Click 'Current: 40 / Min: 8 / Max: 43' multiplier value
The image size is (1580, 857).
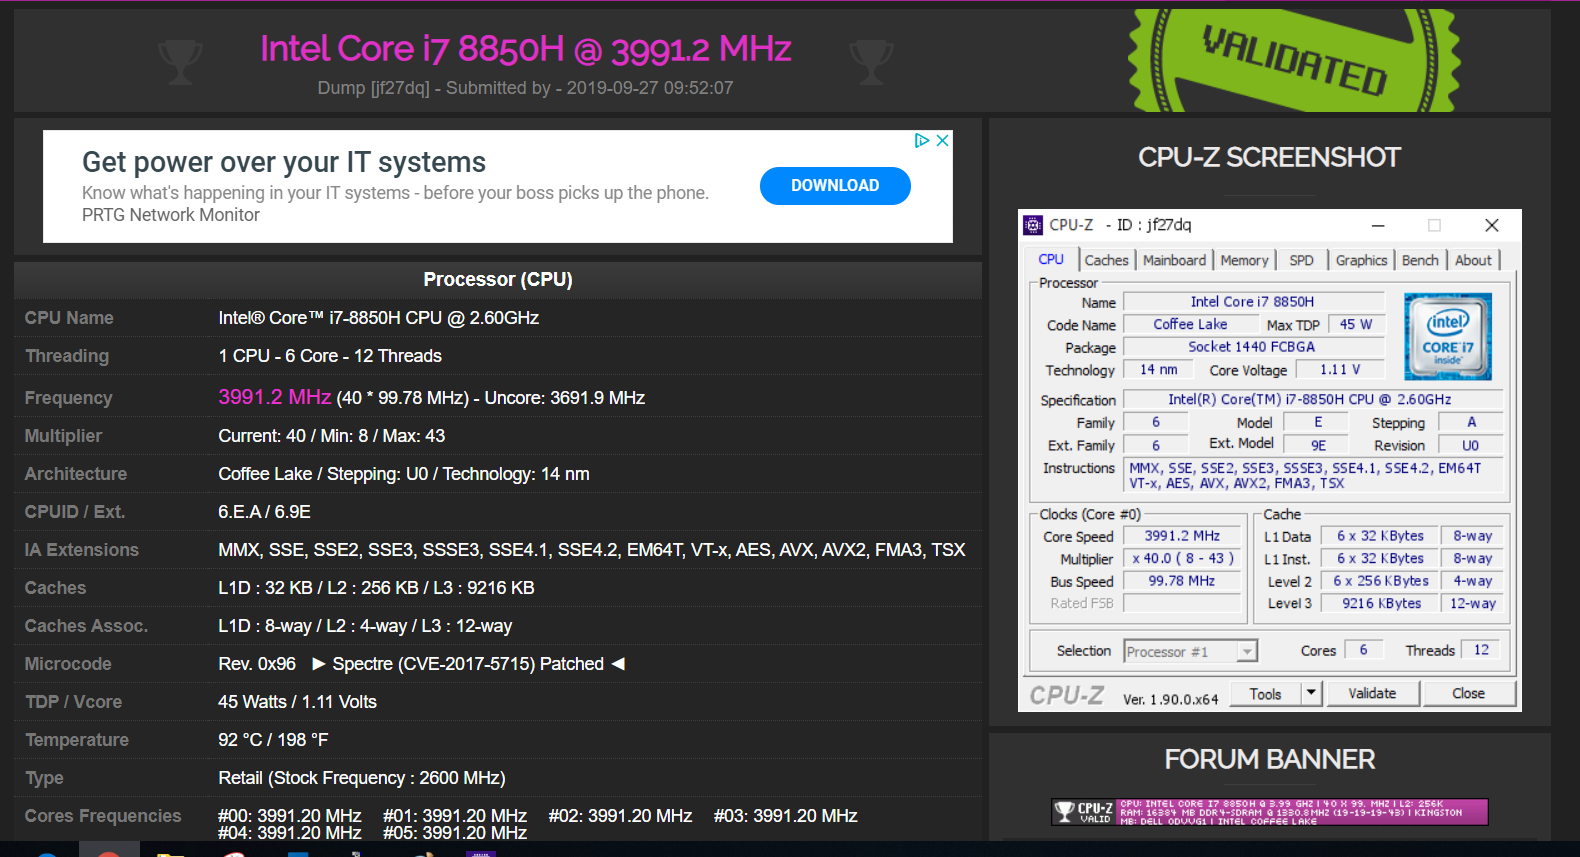click(x=332, y=436)
